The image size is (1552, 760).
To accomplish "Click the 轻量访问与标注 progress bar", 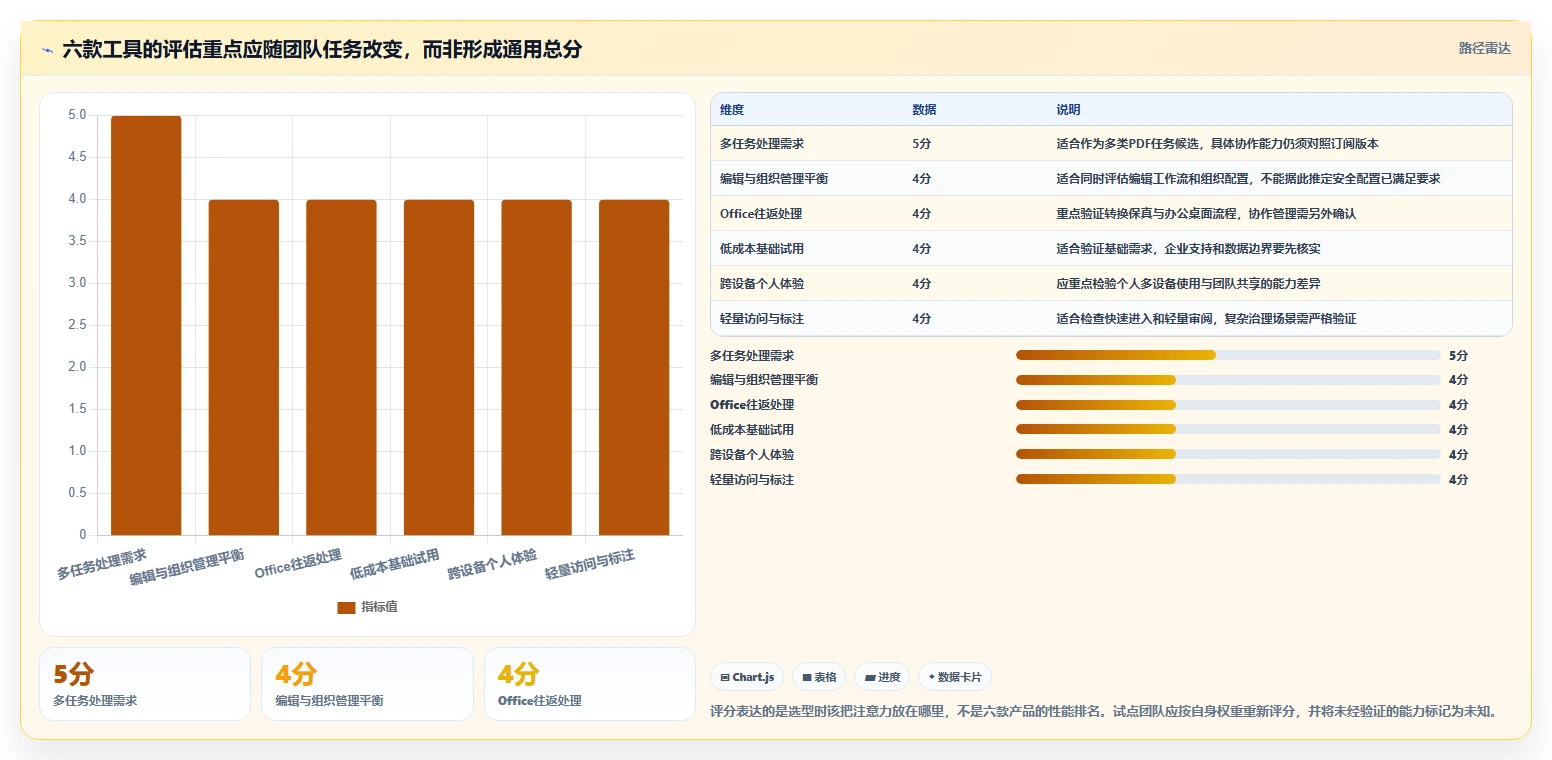I will (x=1228, y=480).
